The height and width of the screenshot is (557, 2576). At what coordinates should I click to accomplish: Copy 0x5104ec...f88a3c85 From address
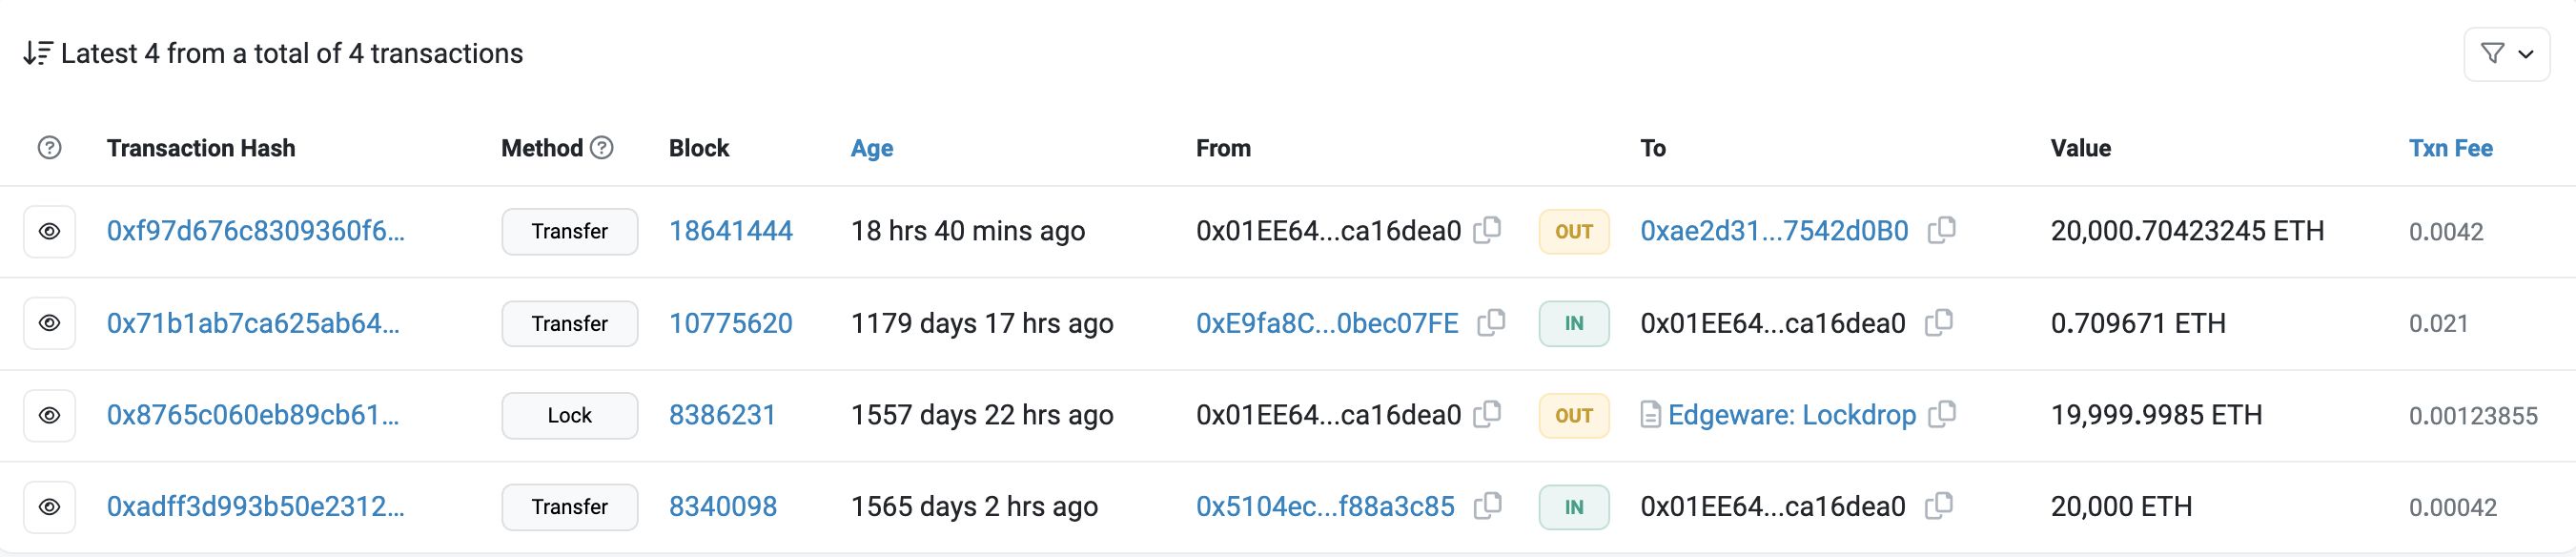pos(1487,506)
